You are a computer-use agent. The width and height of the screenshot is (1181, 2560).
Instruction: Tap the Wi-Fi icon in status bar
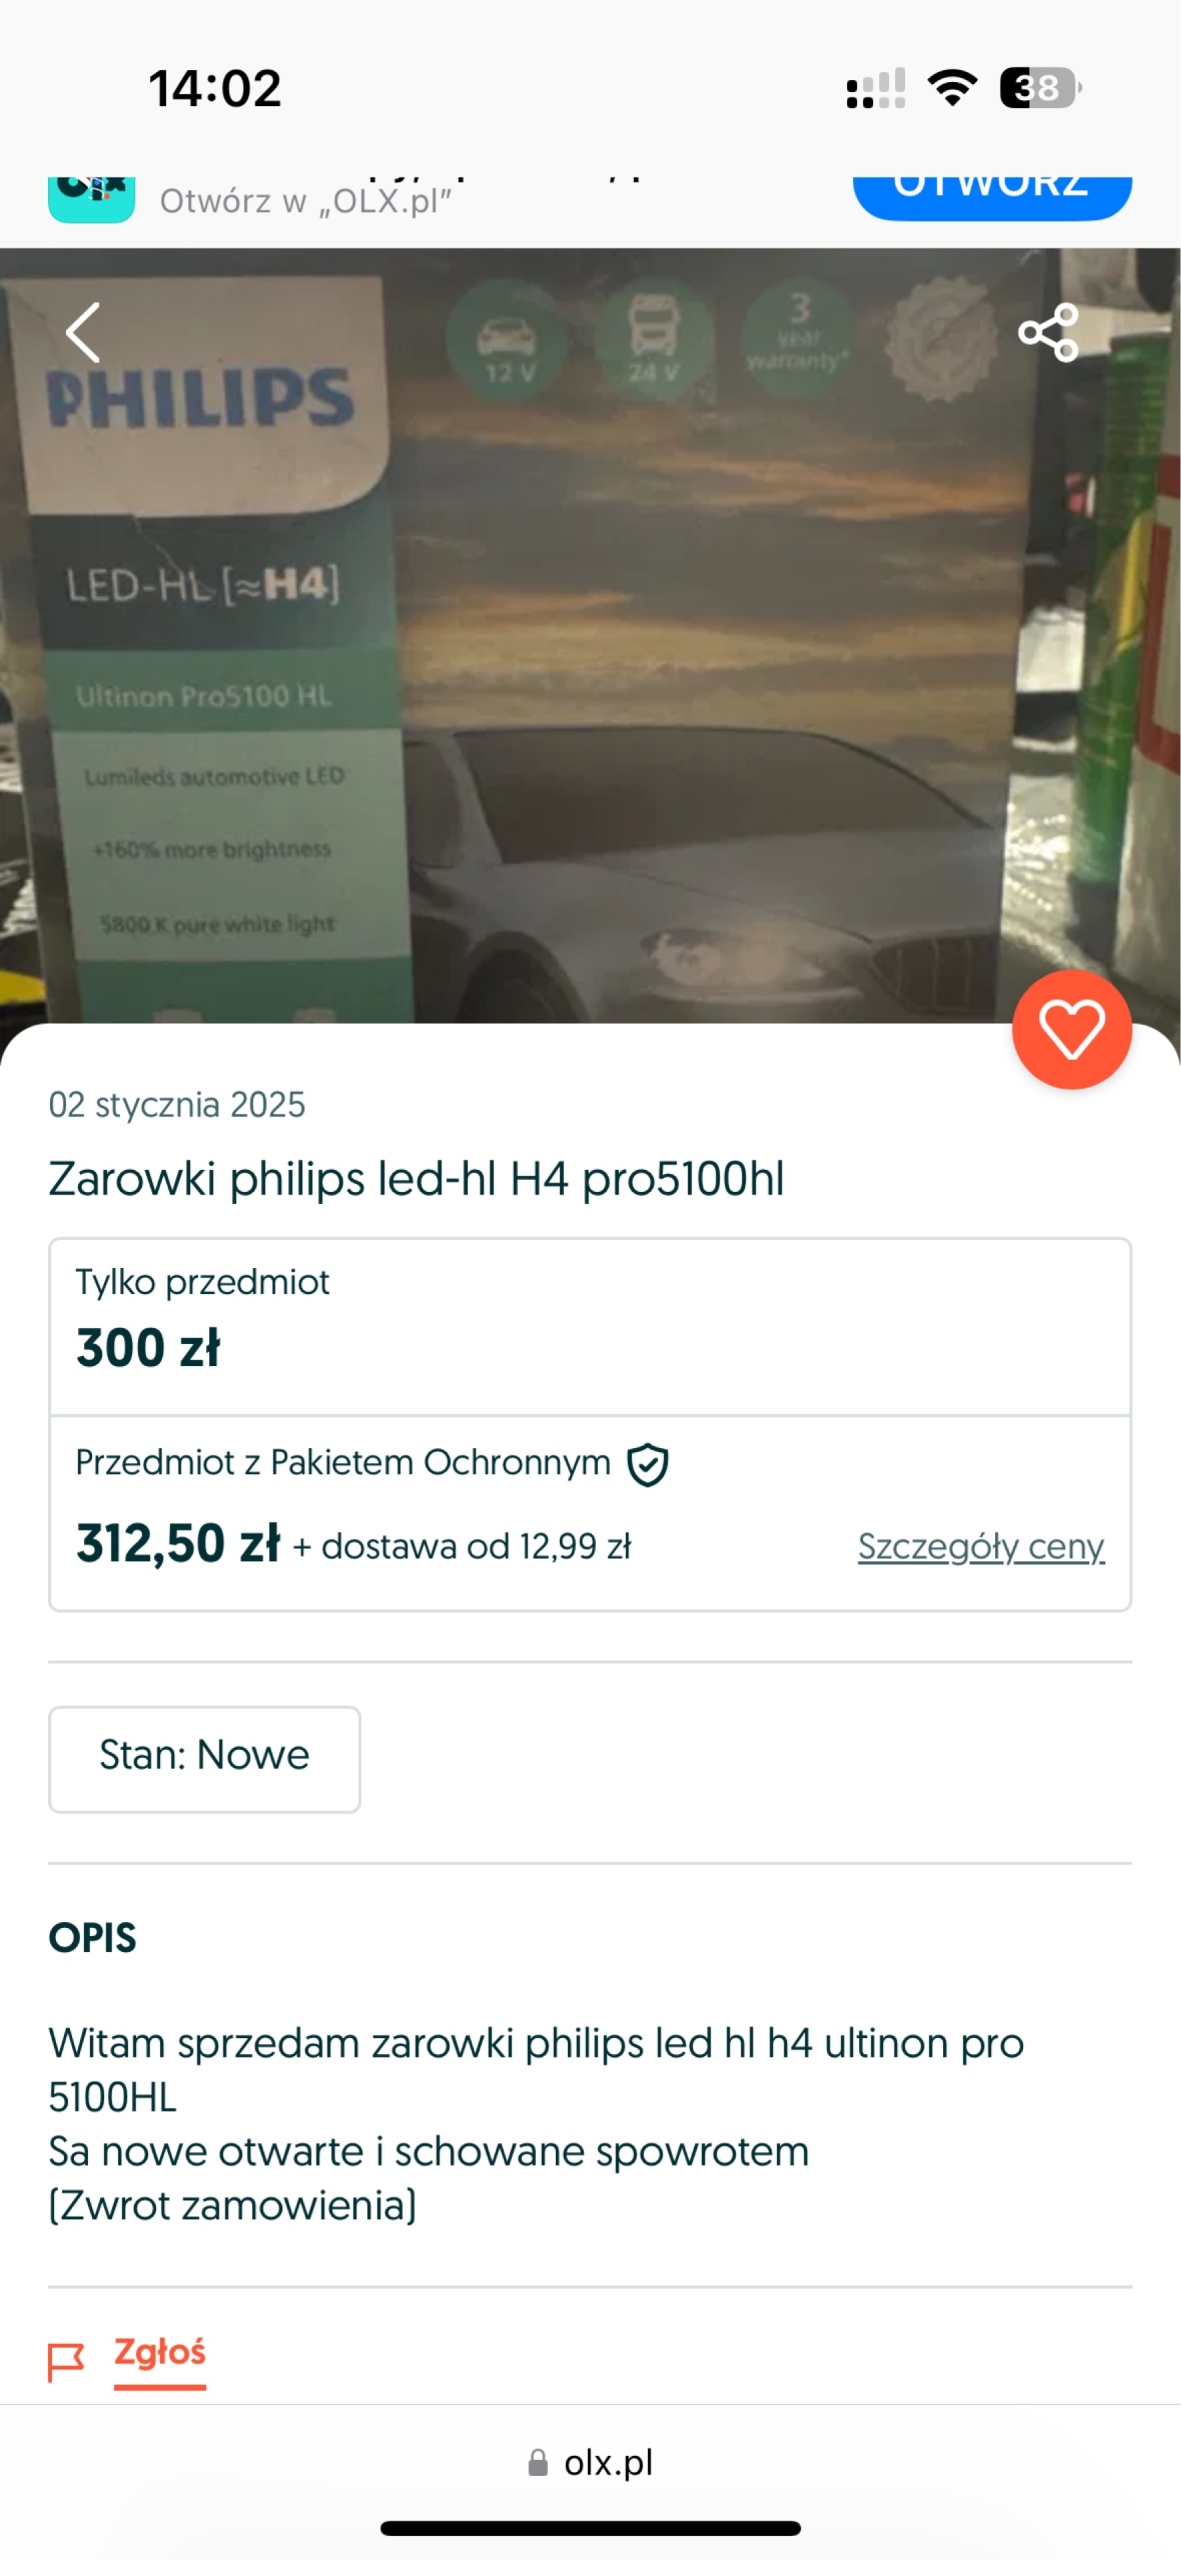[952, 88]
